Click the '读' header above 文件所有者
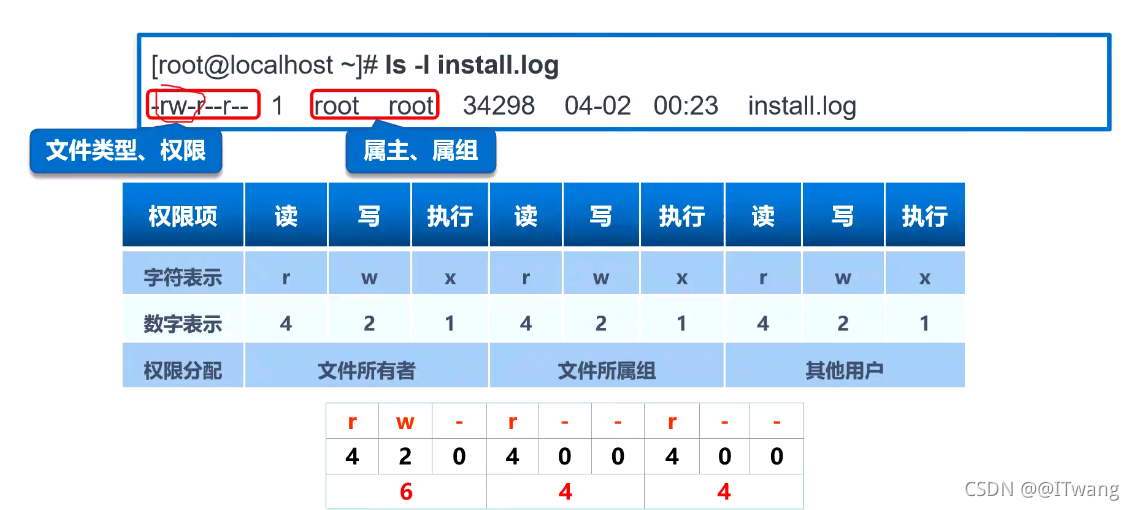 click(286, 216)
